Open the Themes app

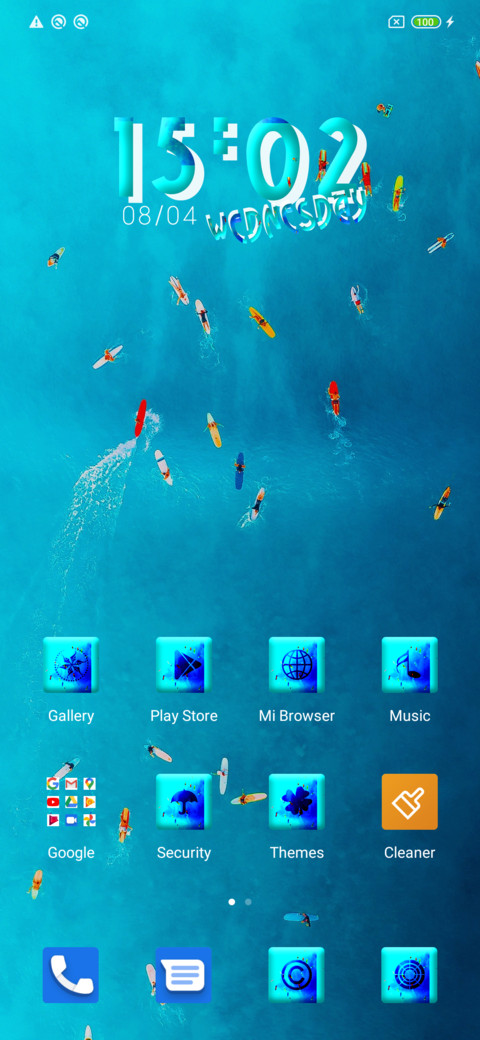click(x=296, y=801)
